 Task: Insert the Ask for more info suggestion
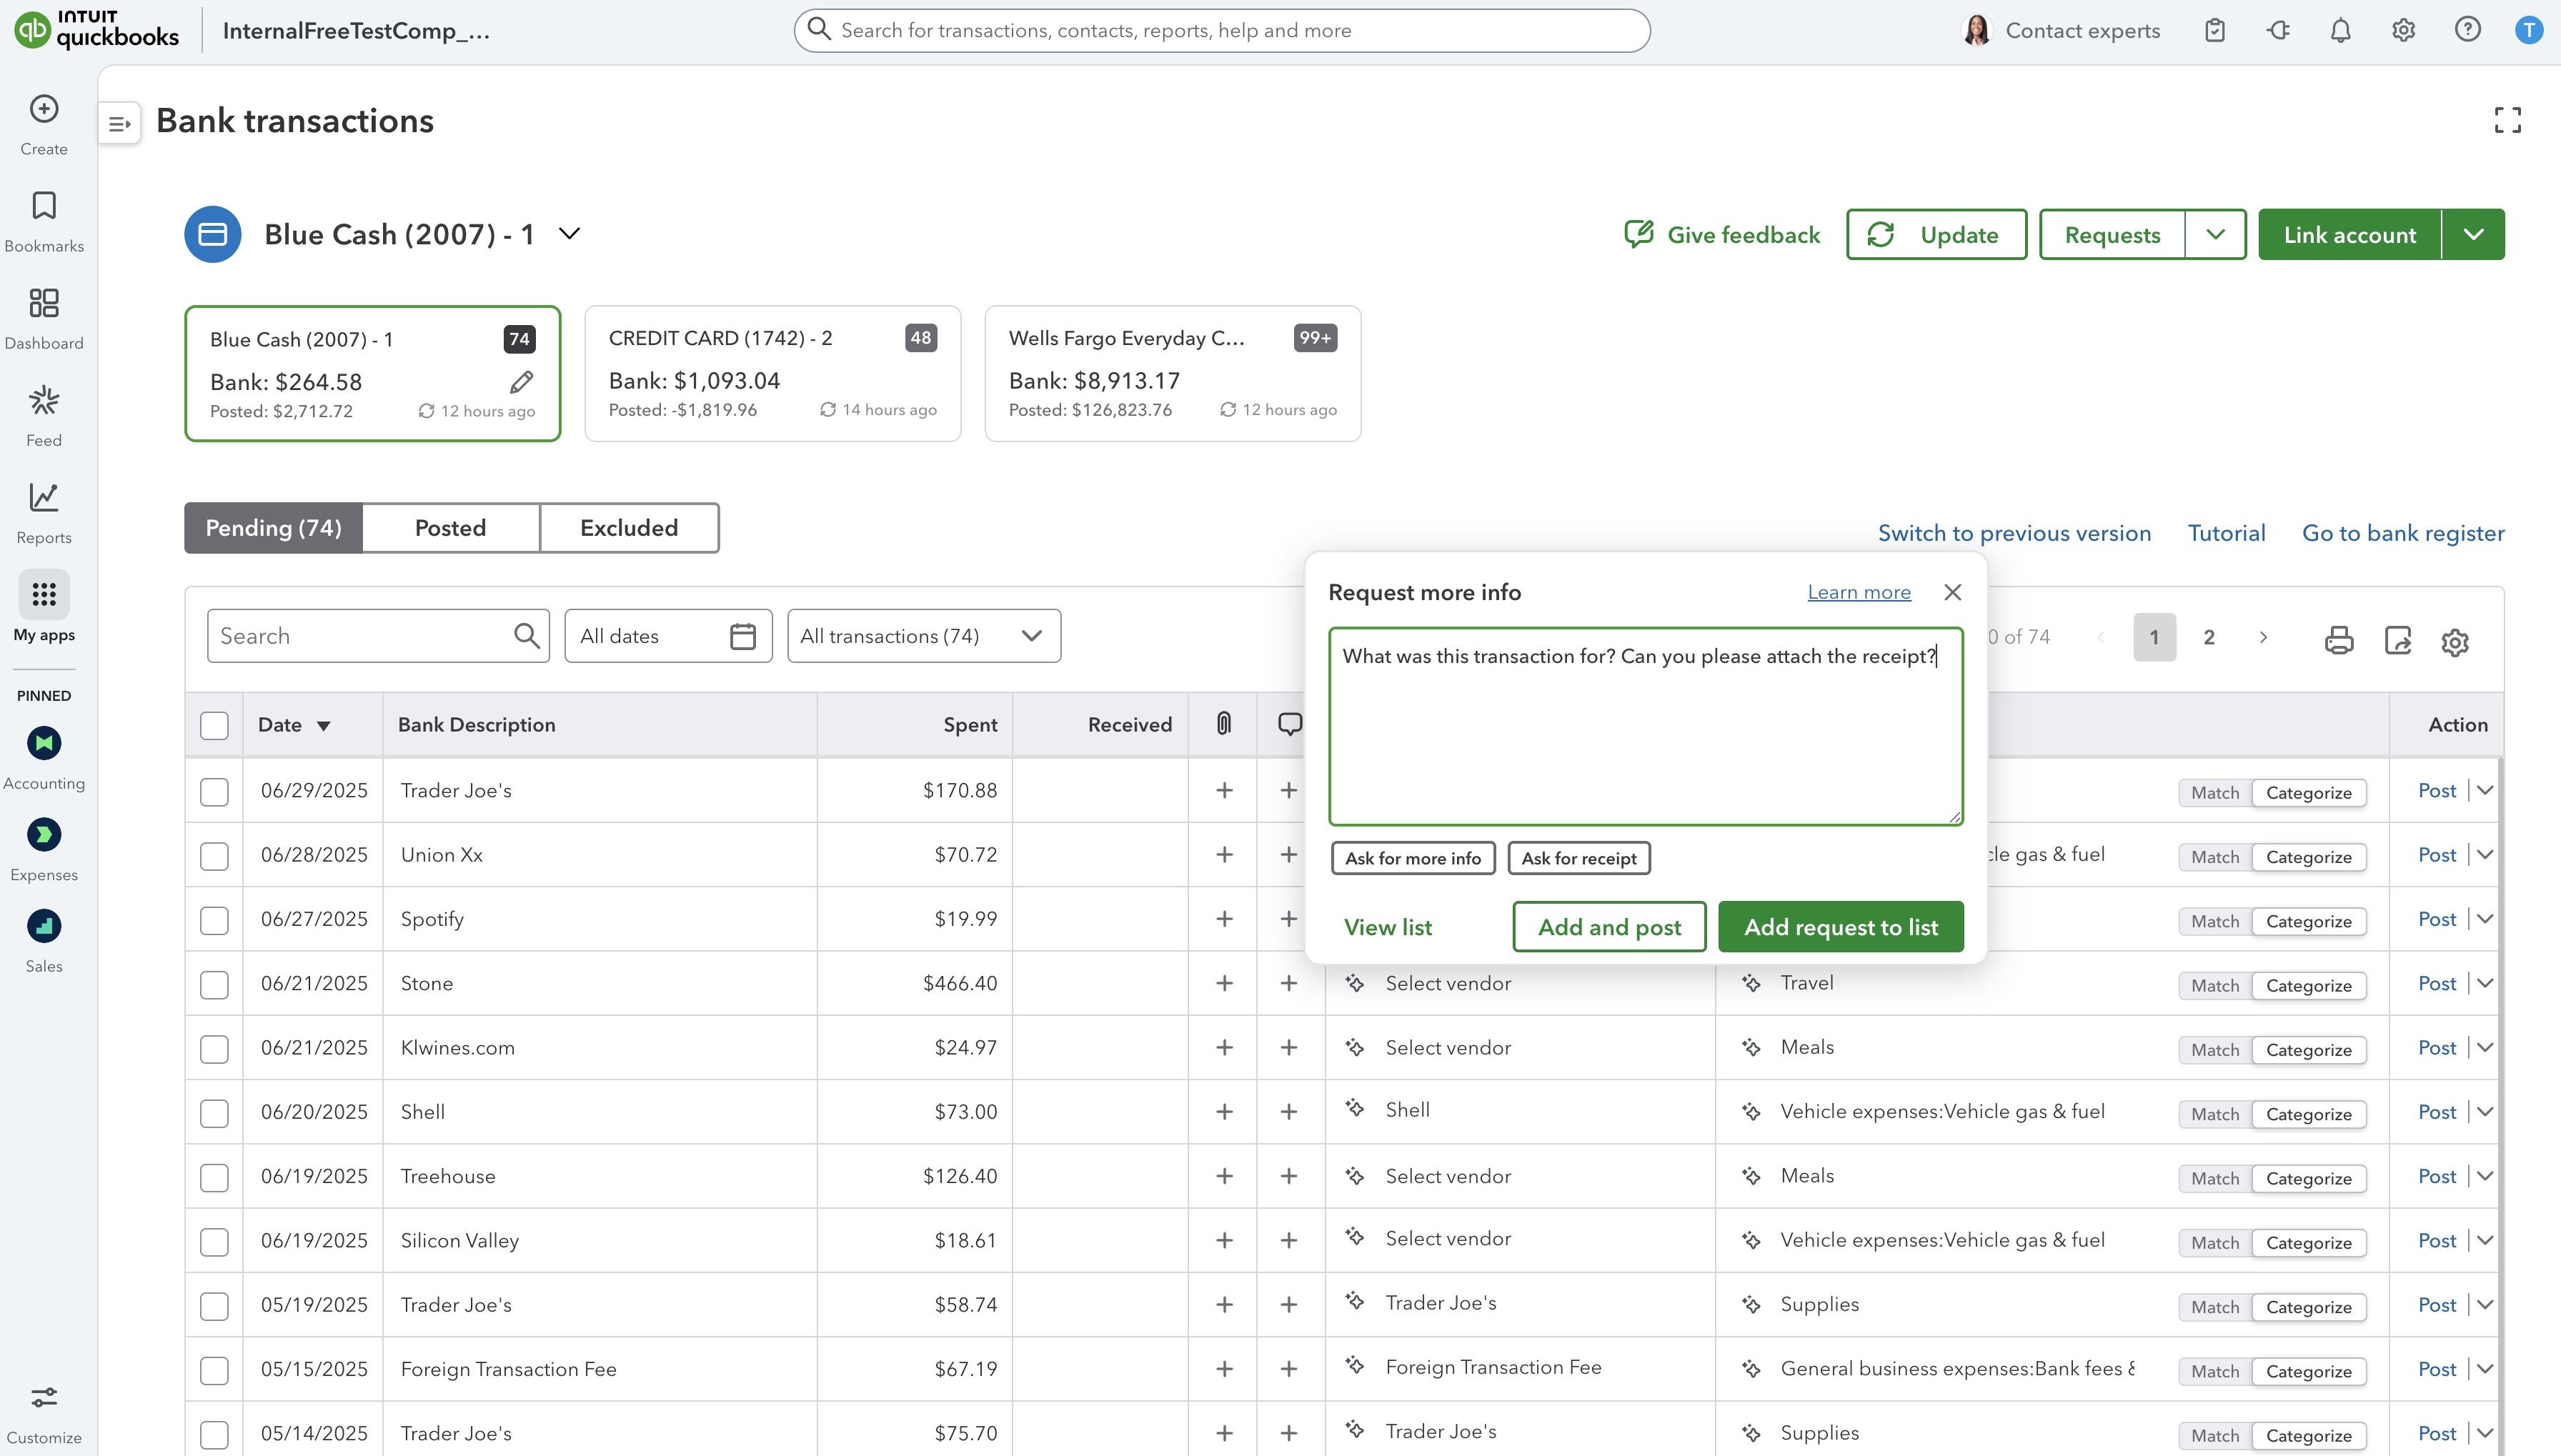(x=1413, y=858)
